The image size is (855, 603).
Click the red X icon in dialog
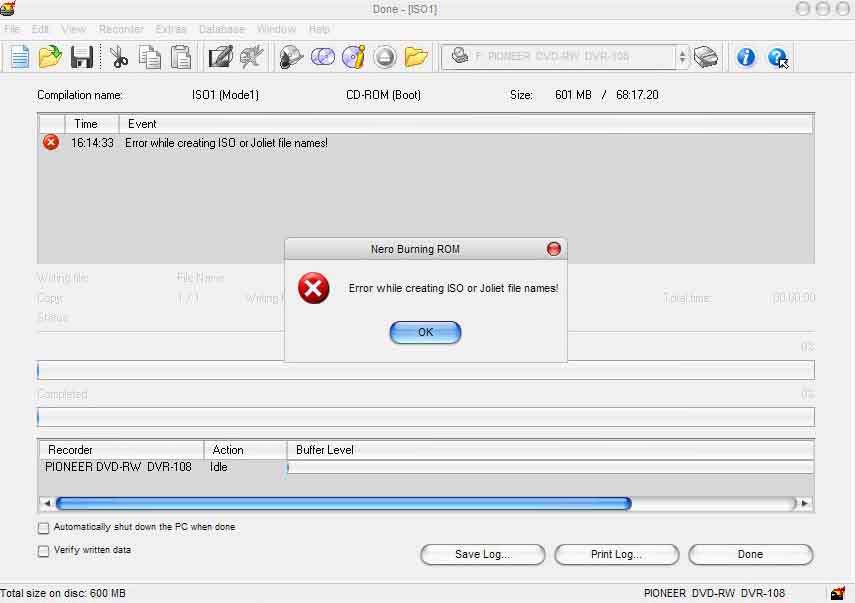pyautogui.click(x=314, y=288)
